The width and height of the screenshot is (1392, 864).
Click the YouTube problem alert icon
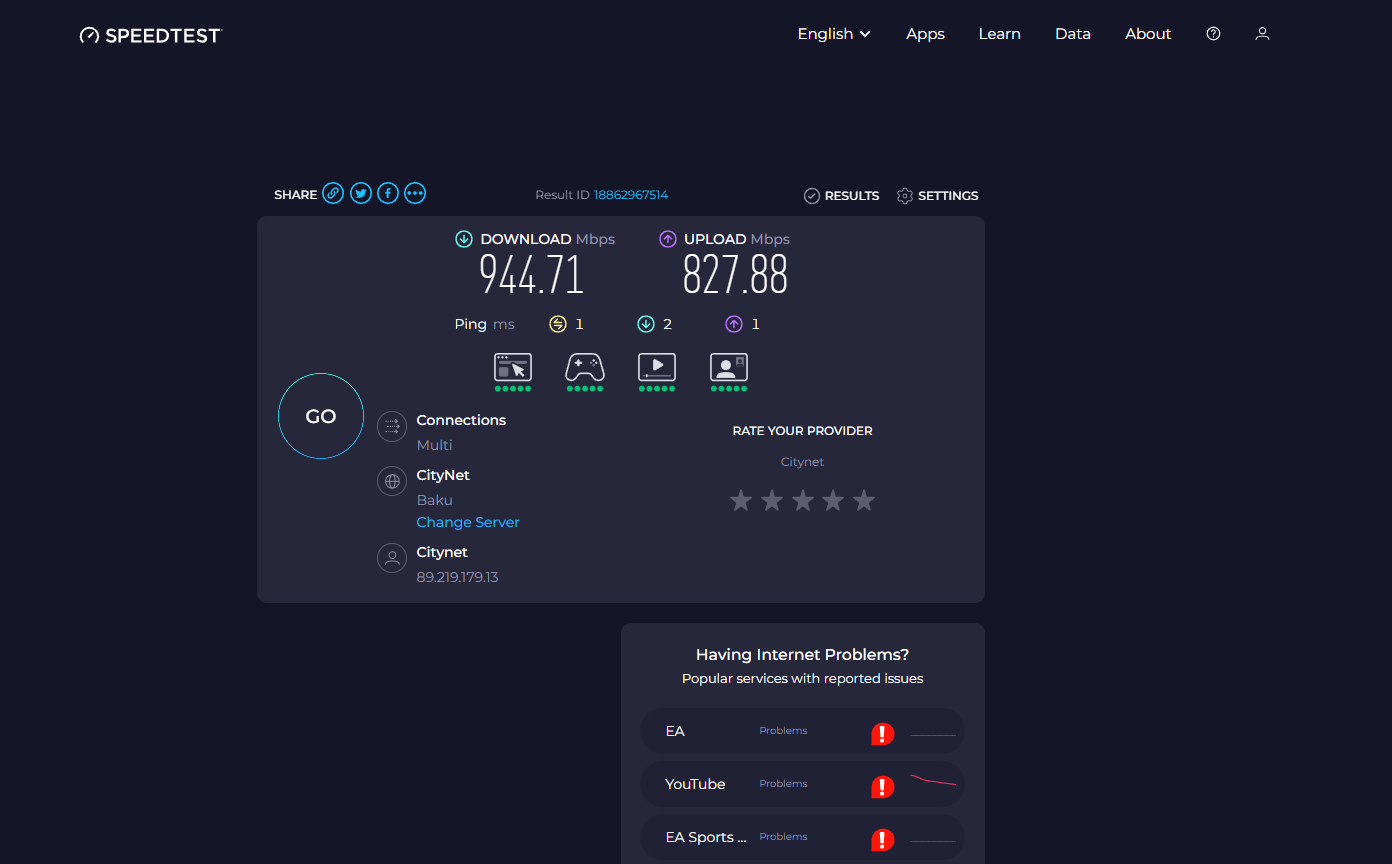pyautogui.click(x=882, y=787)
